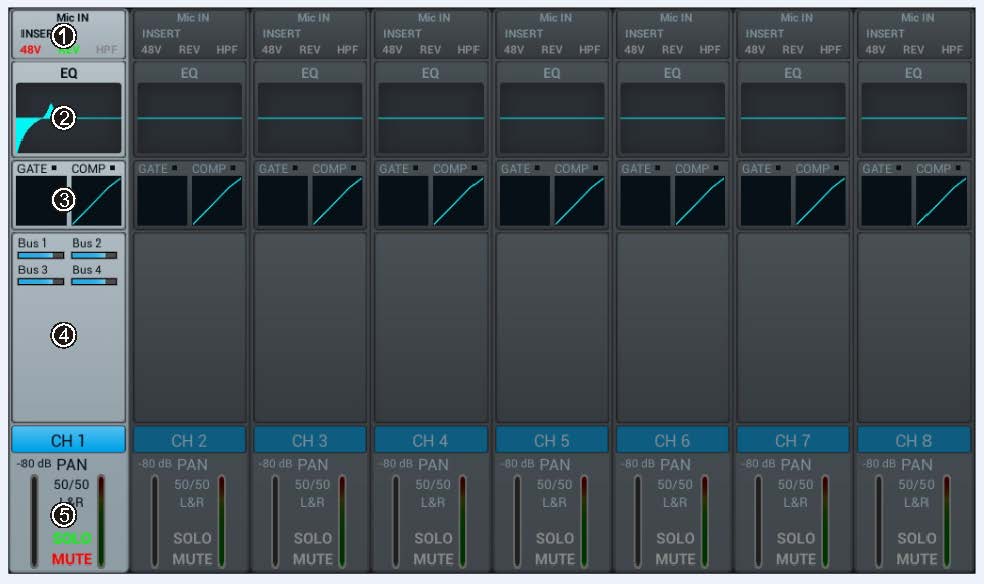Mute channel 5
This screenshot has width=985, height=584.
[x=555, y=559]
